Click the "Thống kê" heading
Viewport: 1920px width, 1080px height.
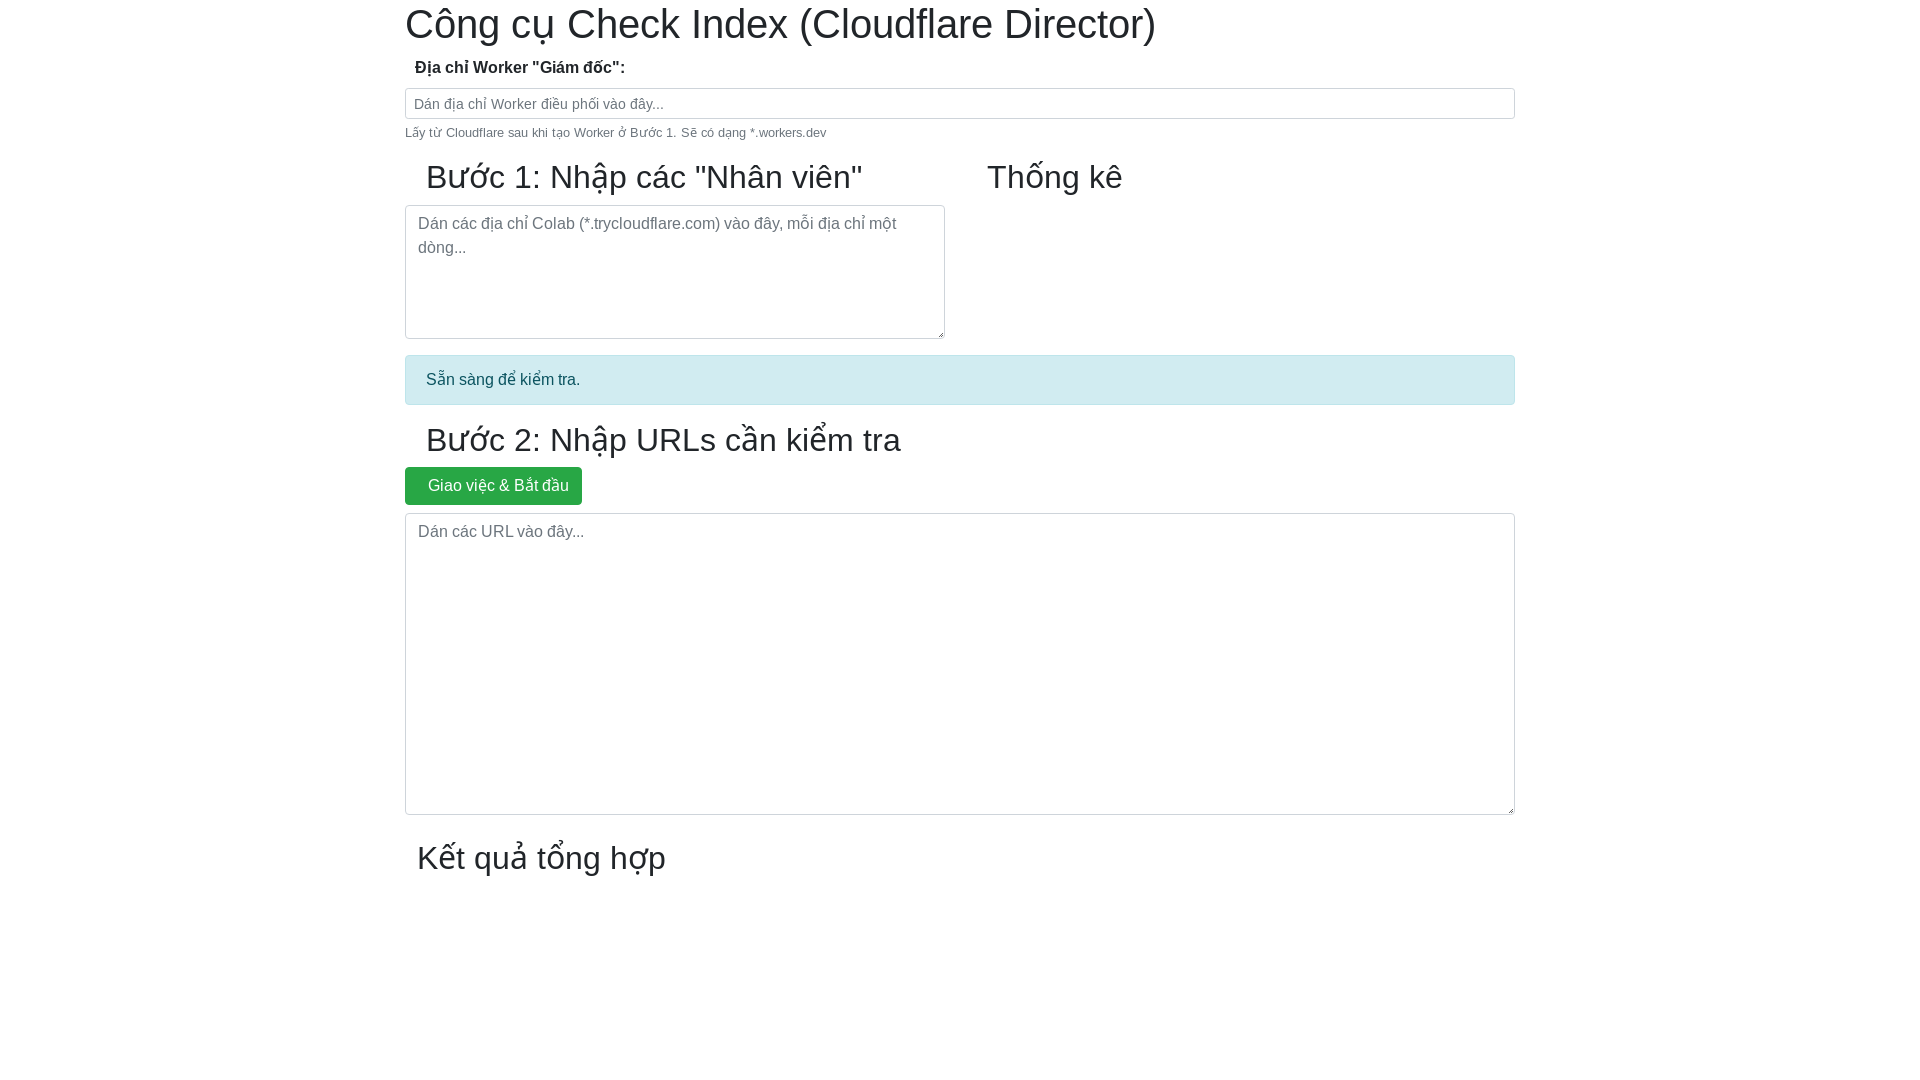click(x=1054, y=178)
